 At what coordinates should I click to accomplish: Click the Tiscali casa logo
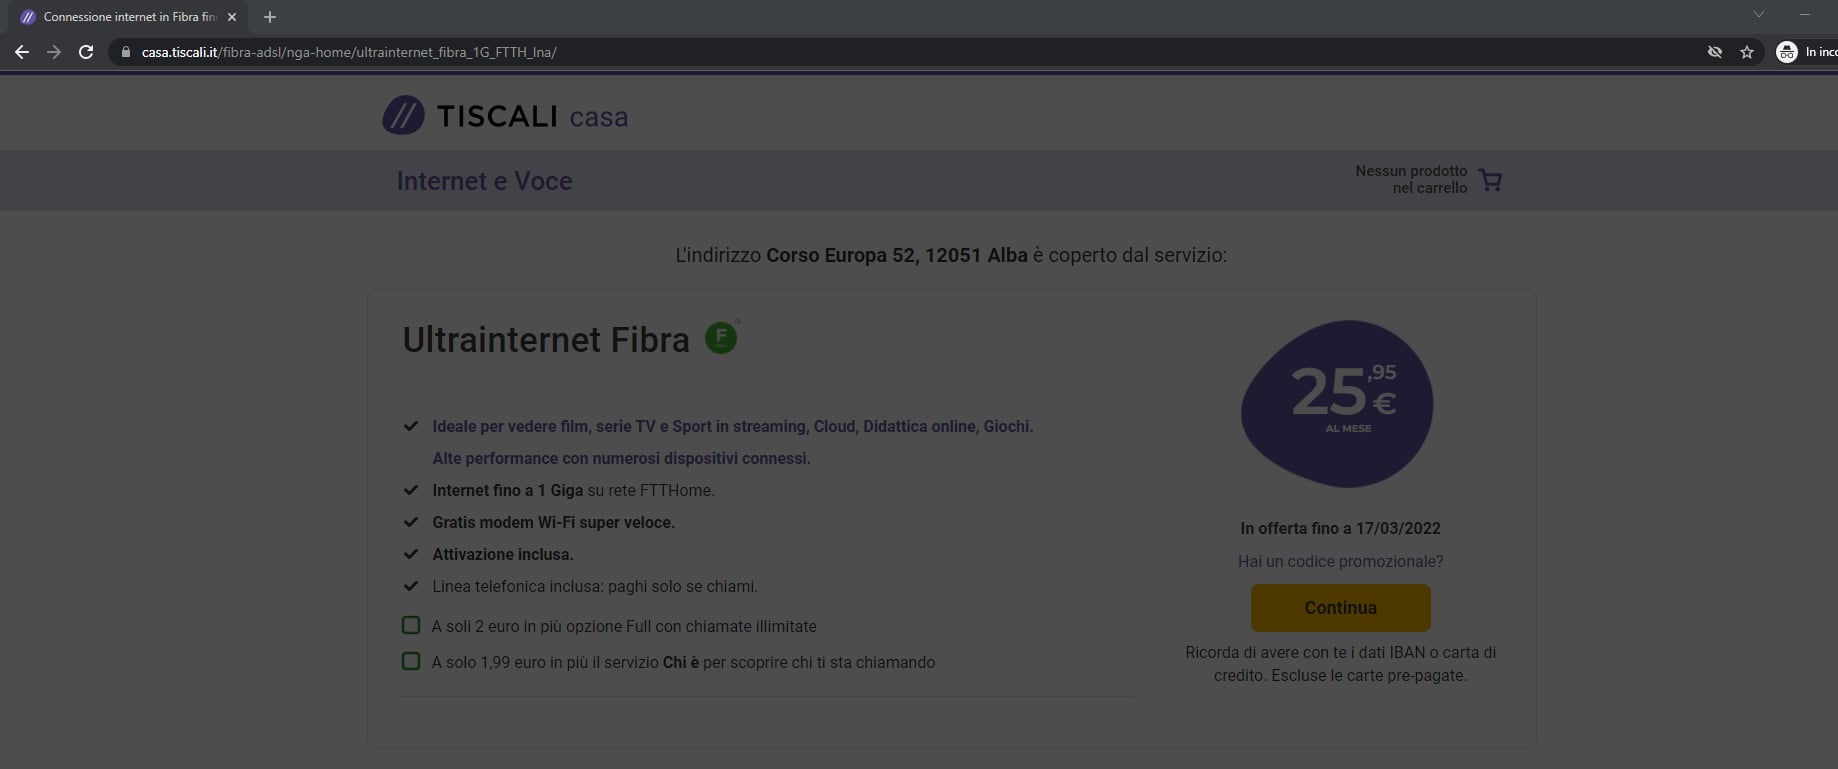click(505, 116)
